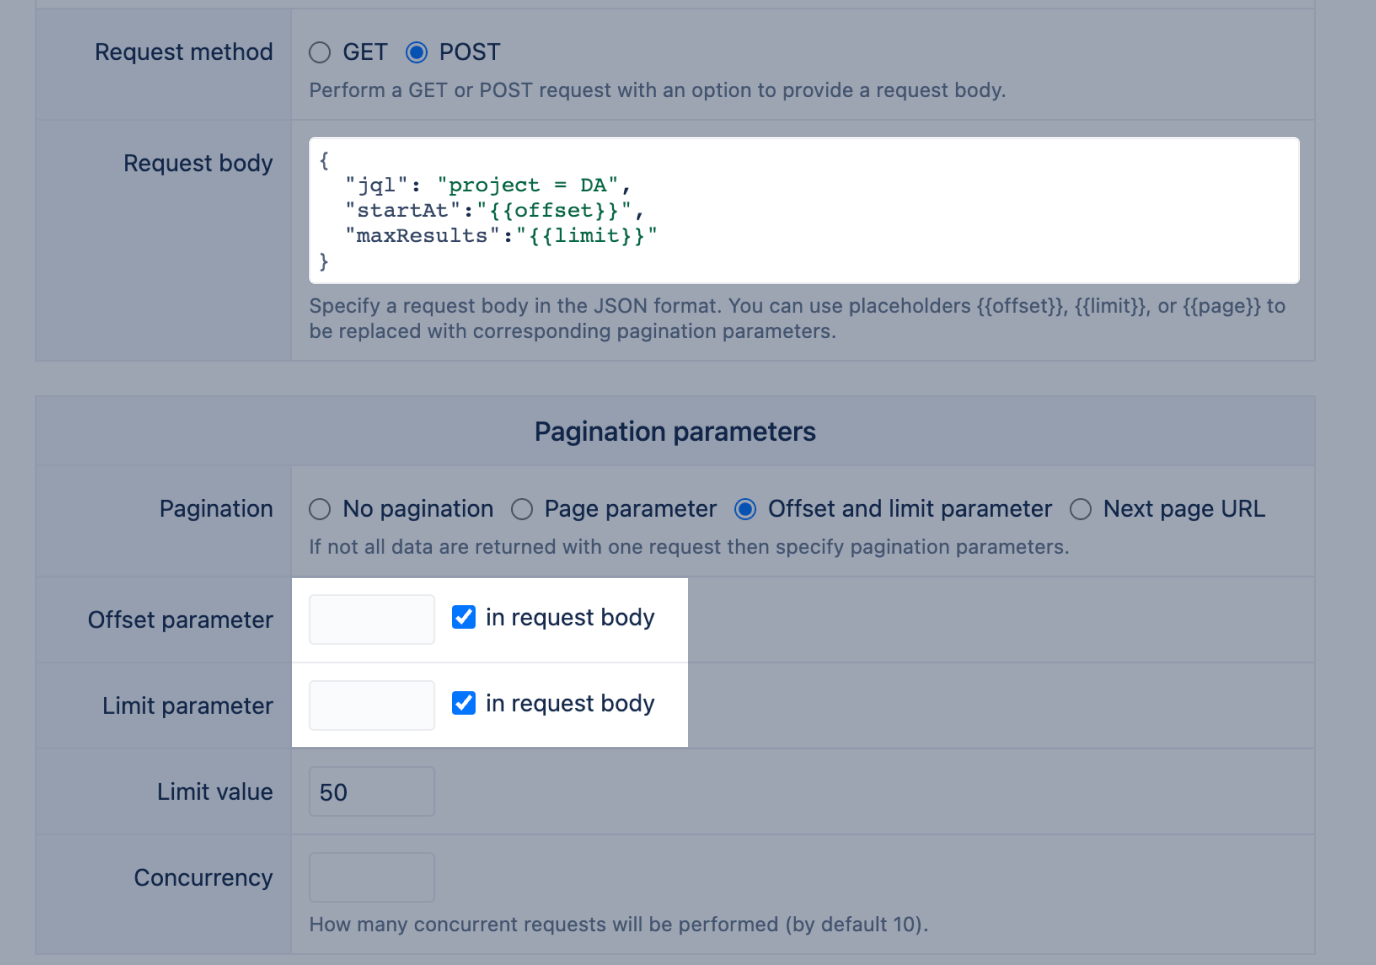Disable in request body for Limit parameter
1376x965 pixels.
click(463, 703)
